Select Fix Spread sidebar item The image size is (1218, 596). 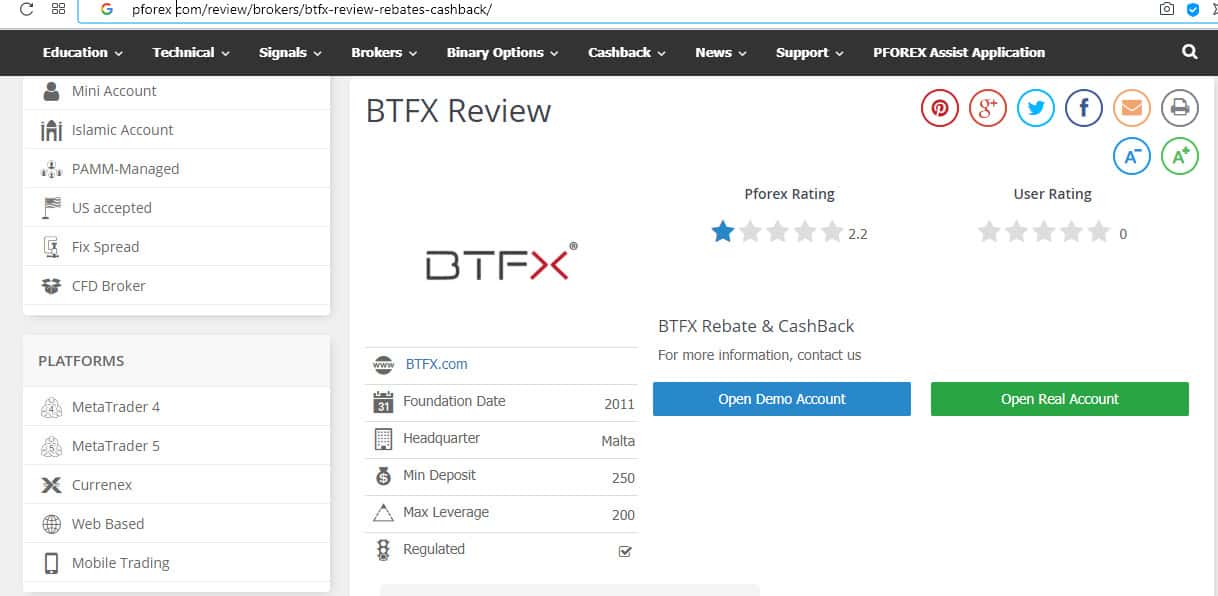click(x=105, y=247)
